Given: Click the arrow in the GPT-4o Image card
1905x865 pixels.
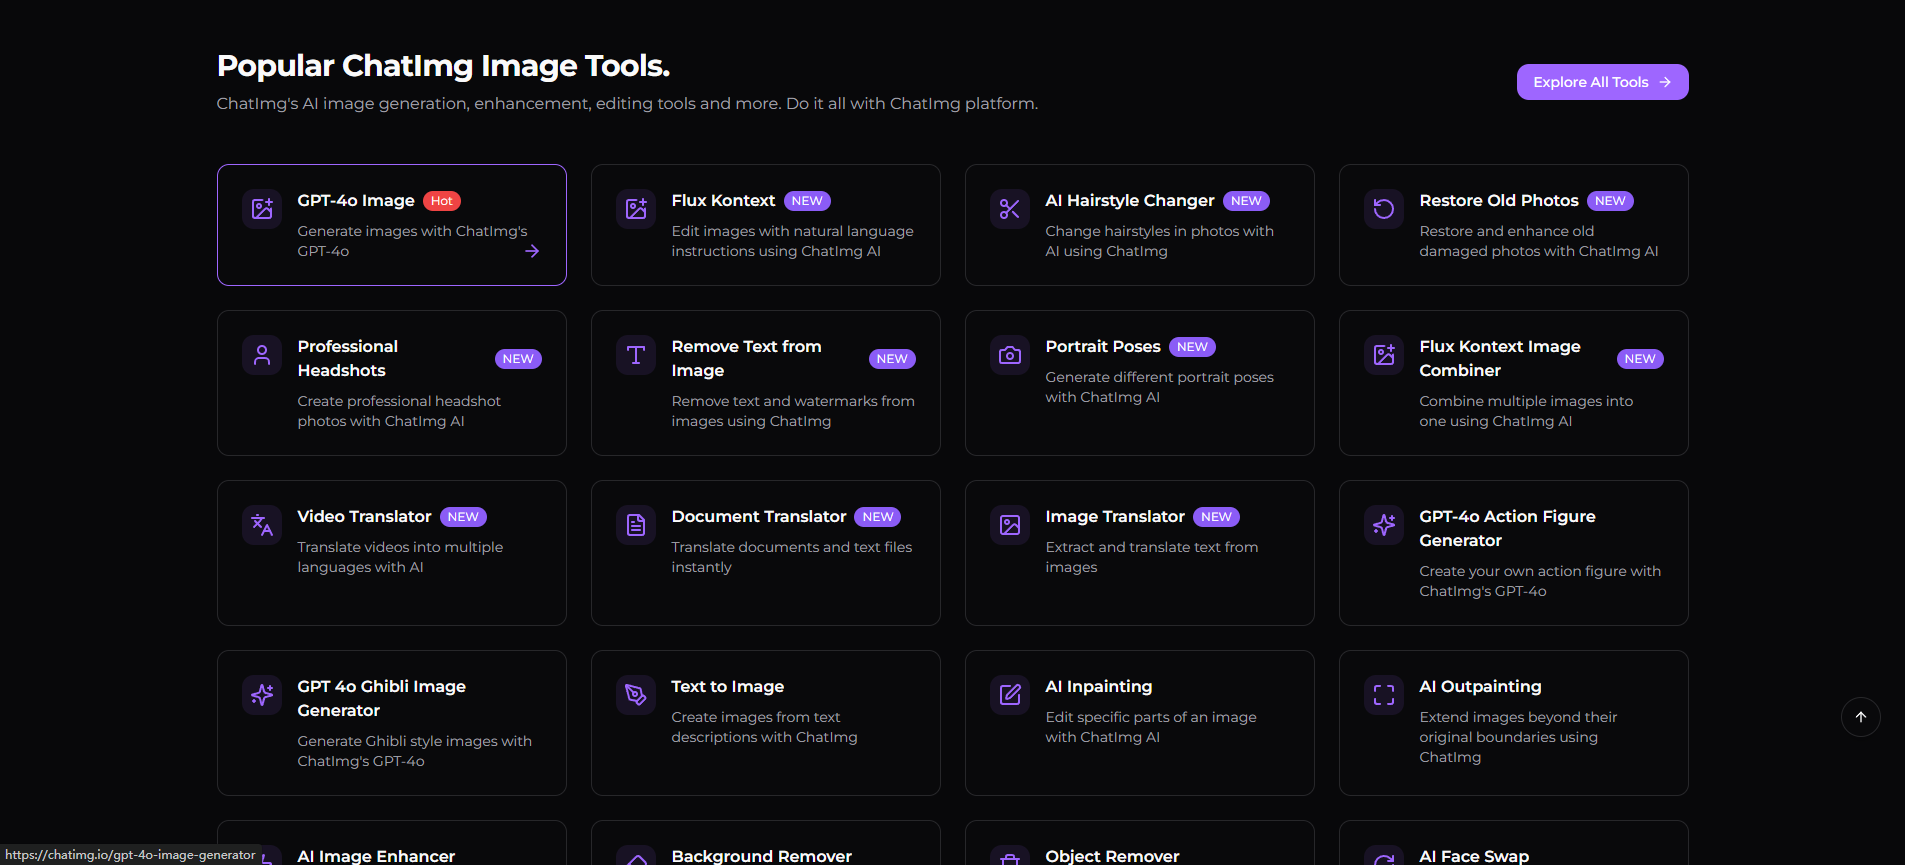Looking at the screenshot, I should click(x=532, y=251).
